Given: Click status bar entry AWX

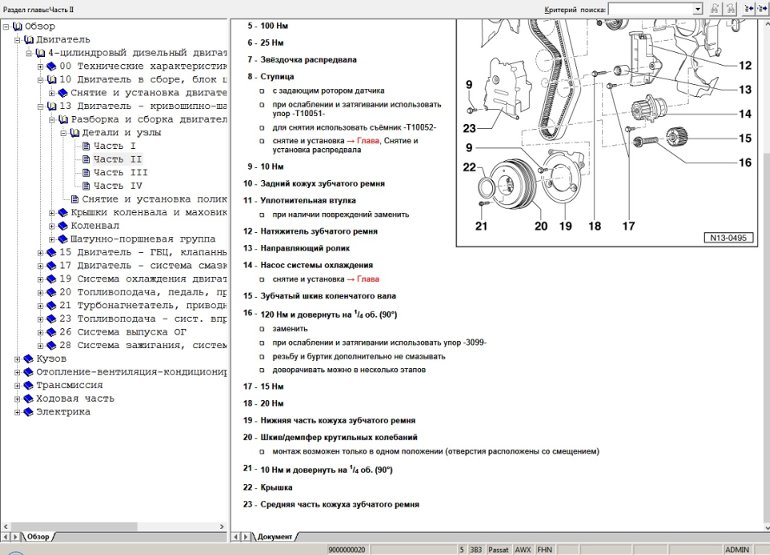Looking at the screenshot, I should [522, 550].
